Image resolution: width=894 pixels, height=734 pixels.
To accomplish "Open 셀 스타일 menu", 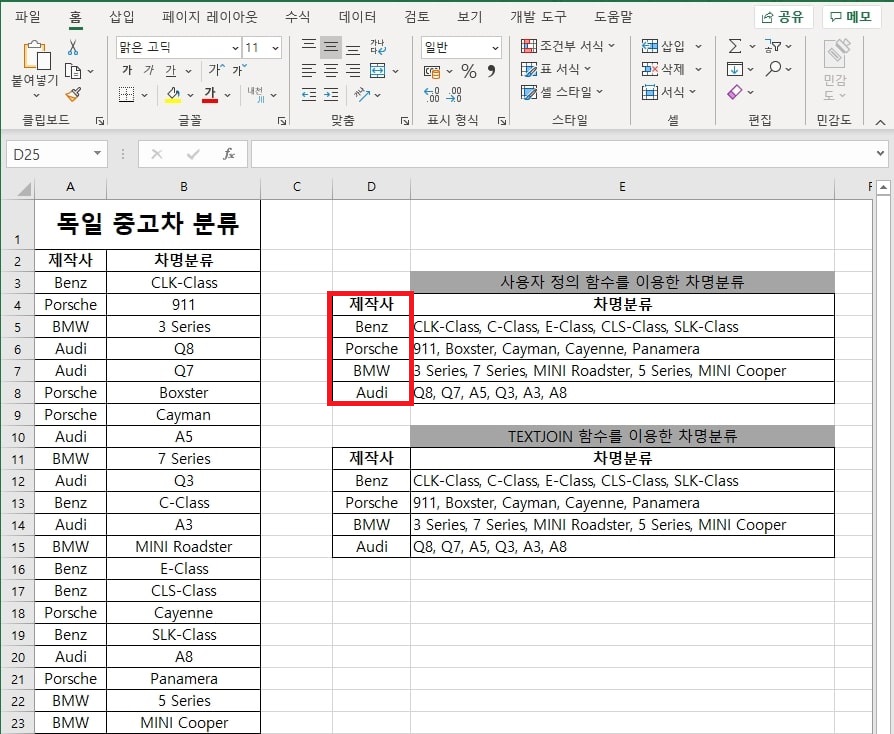I will pyautogui.click(x=562, y=92).
